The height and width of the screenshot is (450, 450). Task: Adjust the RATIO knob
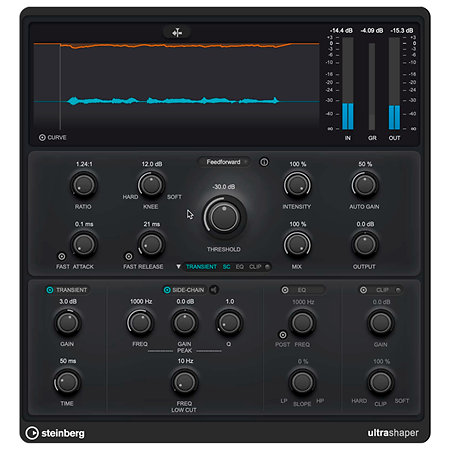click(84, 185)
